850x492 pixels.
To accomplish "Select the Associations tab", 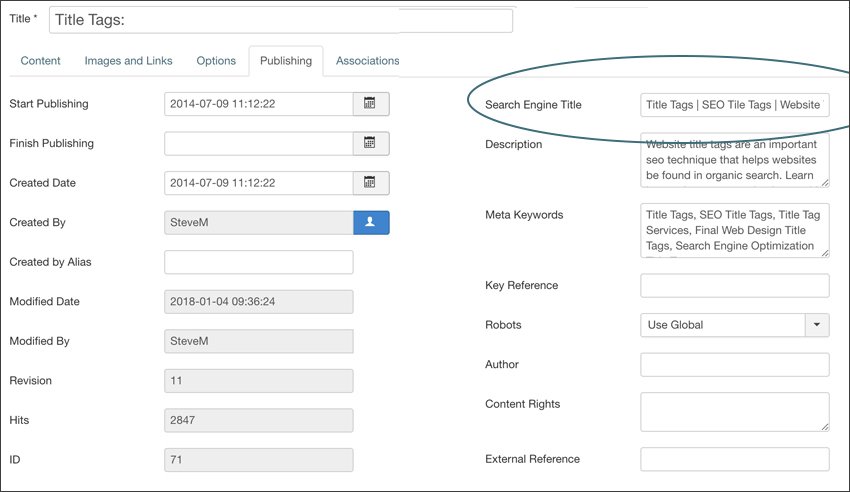I will coord(368,61).
